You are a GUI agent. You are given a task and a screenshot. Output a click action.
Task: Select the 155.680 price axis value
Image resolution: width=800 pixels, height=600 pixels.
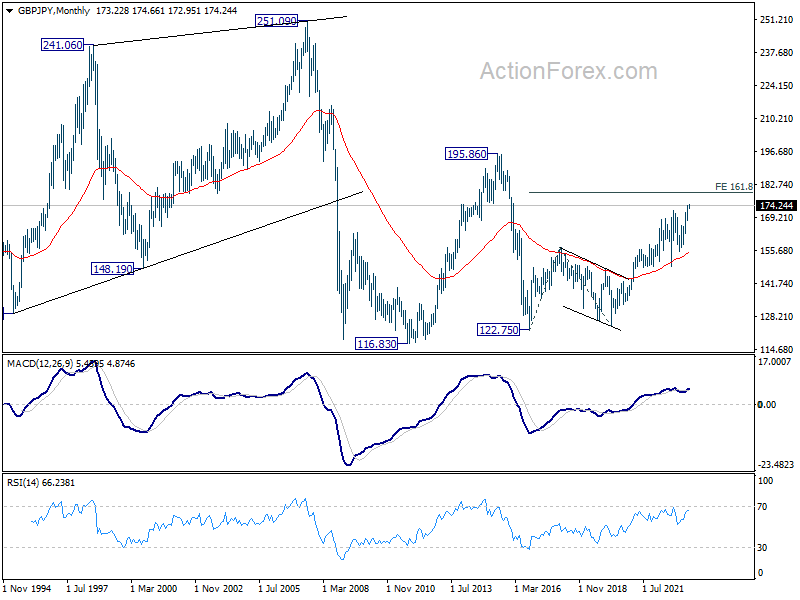click(x=777, y=251)
